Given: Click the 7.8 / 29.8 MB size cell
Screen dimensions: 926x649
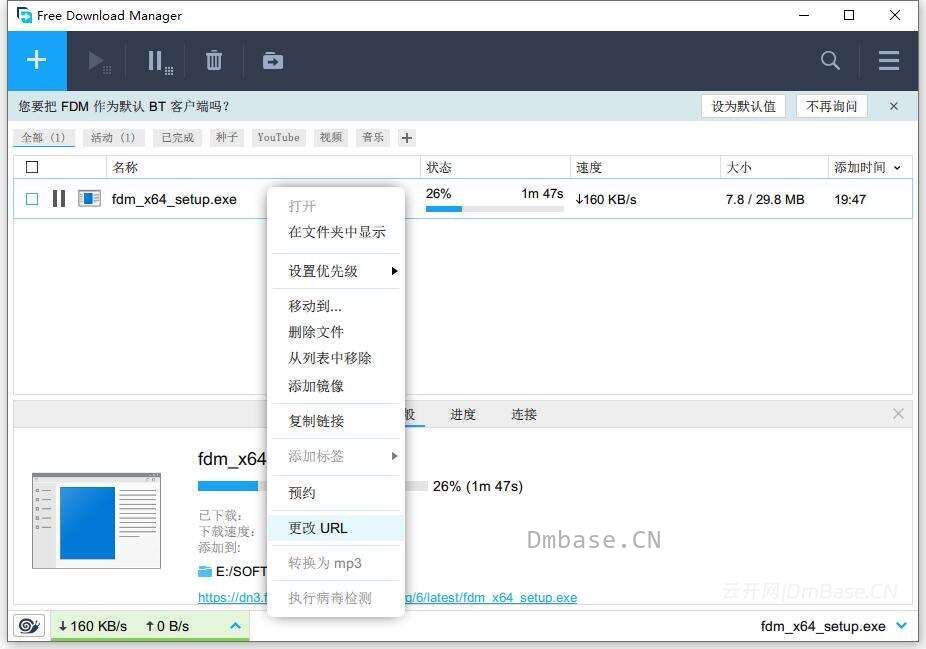Looking at the screenshot, I should (x=765, y=200).
